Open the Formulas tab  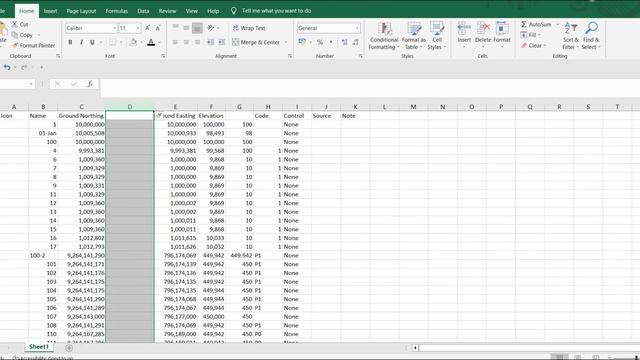116,11
